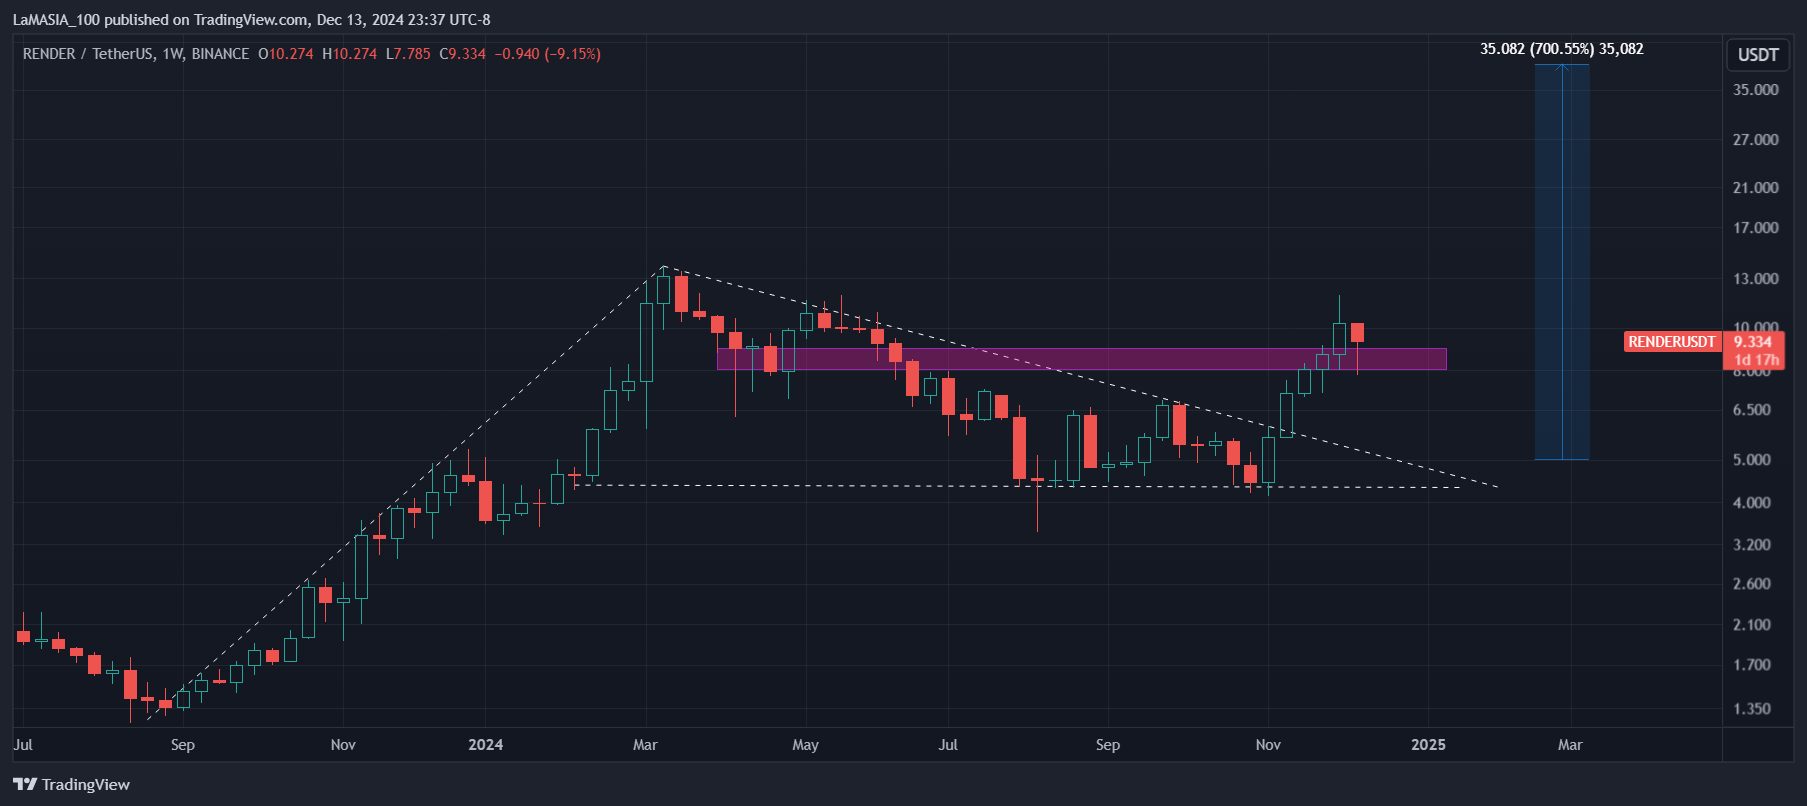
Task: Click the 2025 label on time axis
Action: pyautogui.click(x=1428, y=745)
